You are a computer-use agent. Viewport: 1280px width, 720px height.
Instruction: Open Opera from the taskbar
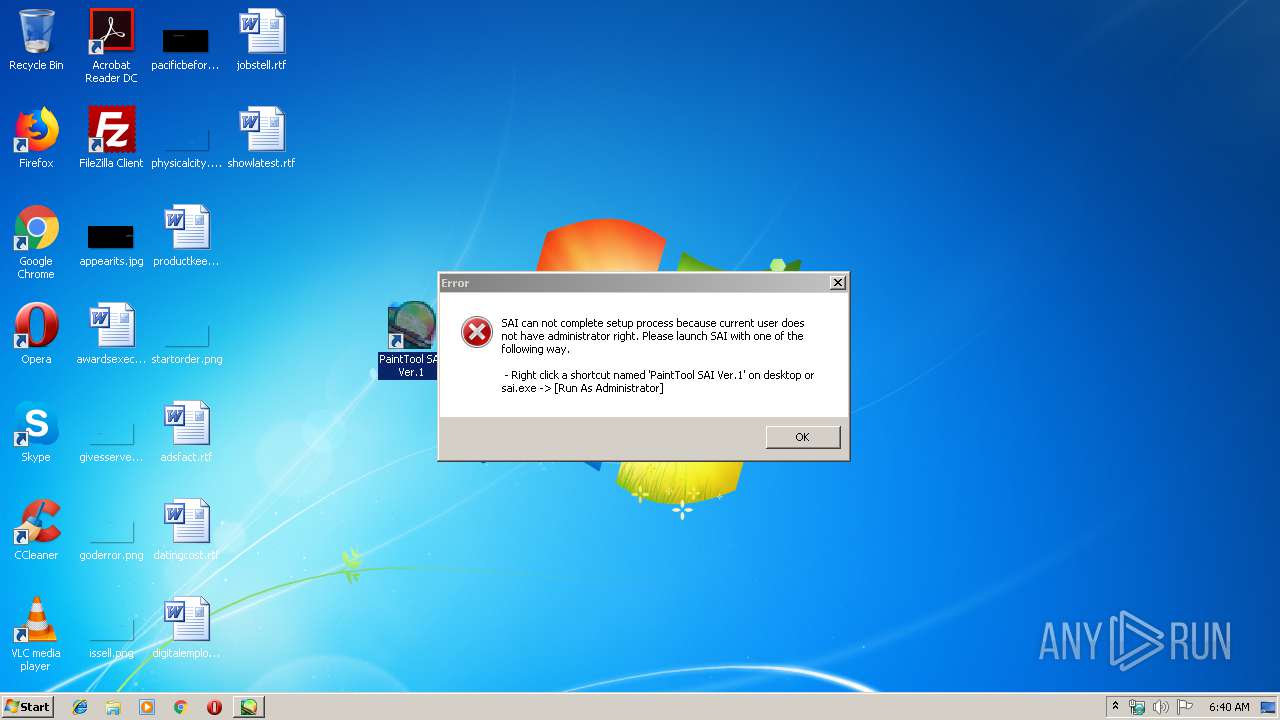click(214, 707)
